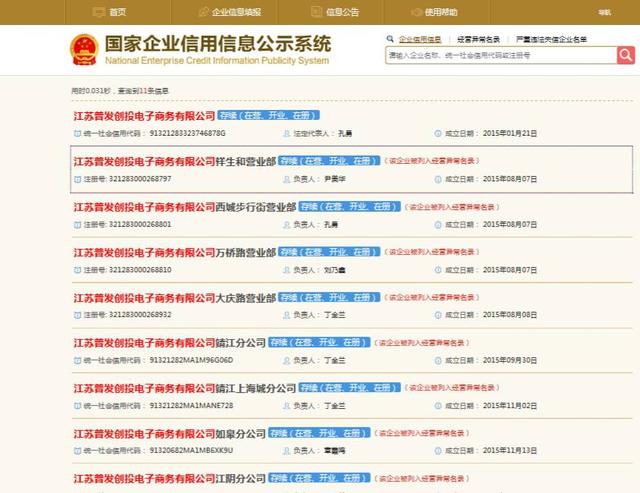Click the small magnifier icon beside 企业信用信息
Screen dimensions: 640x493
pos(390,39)
